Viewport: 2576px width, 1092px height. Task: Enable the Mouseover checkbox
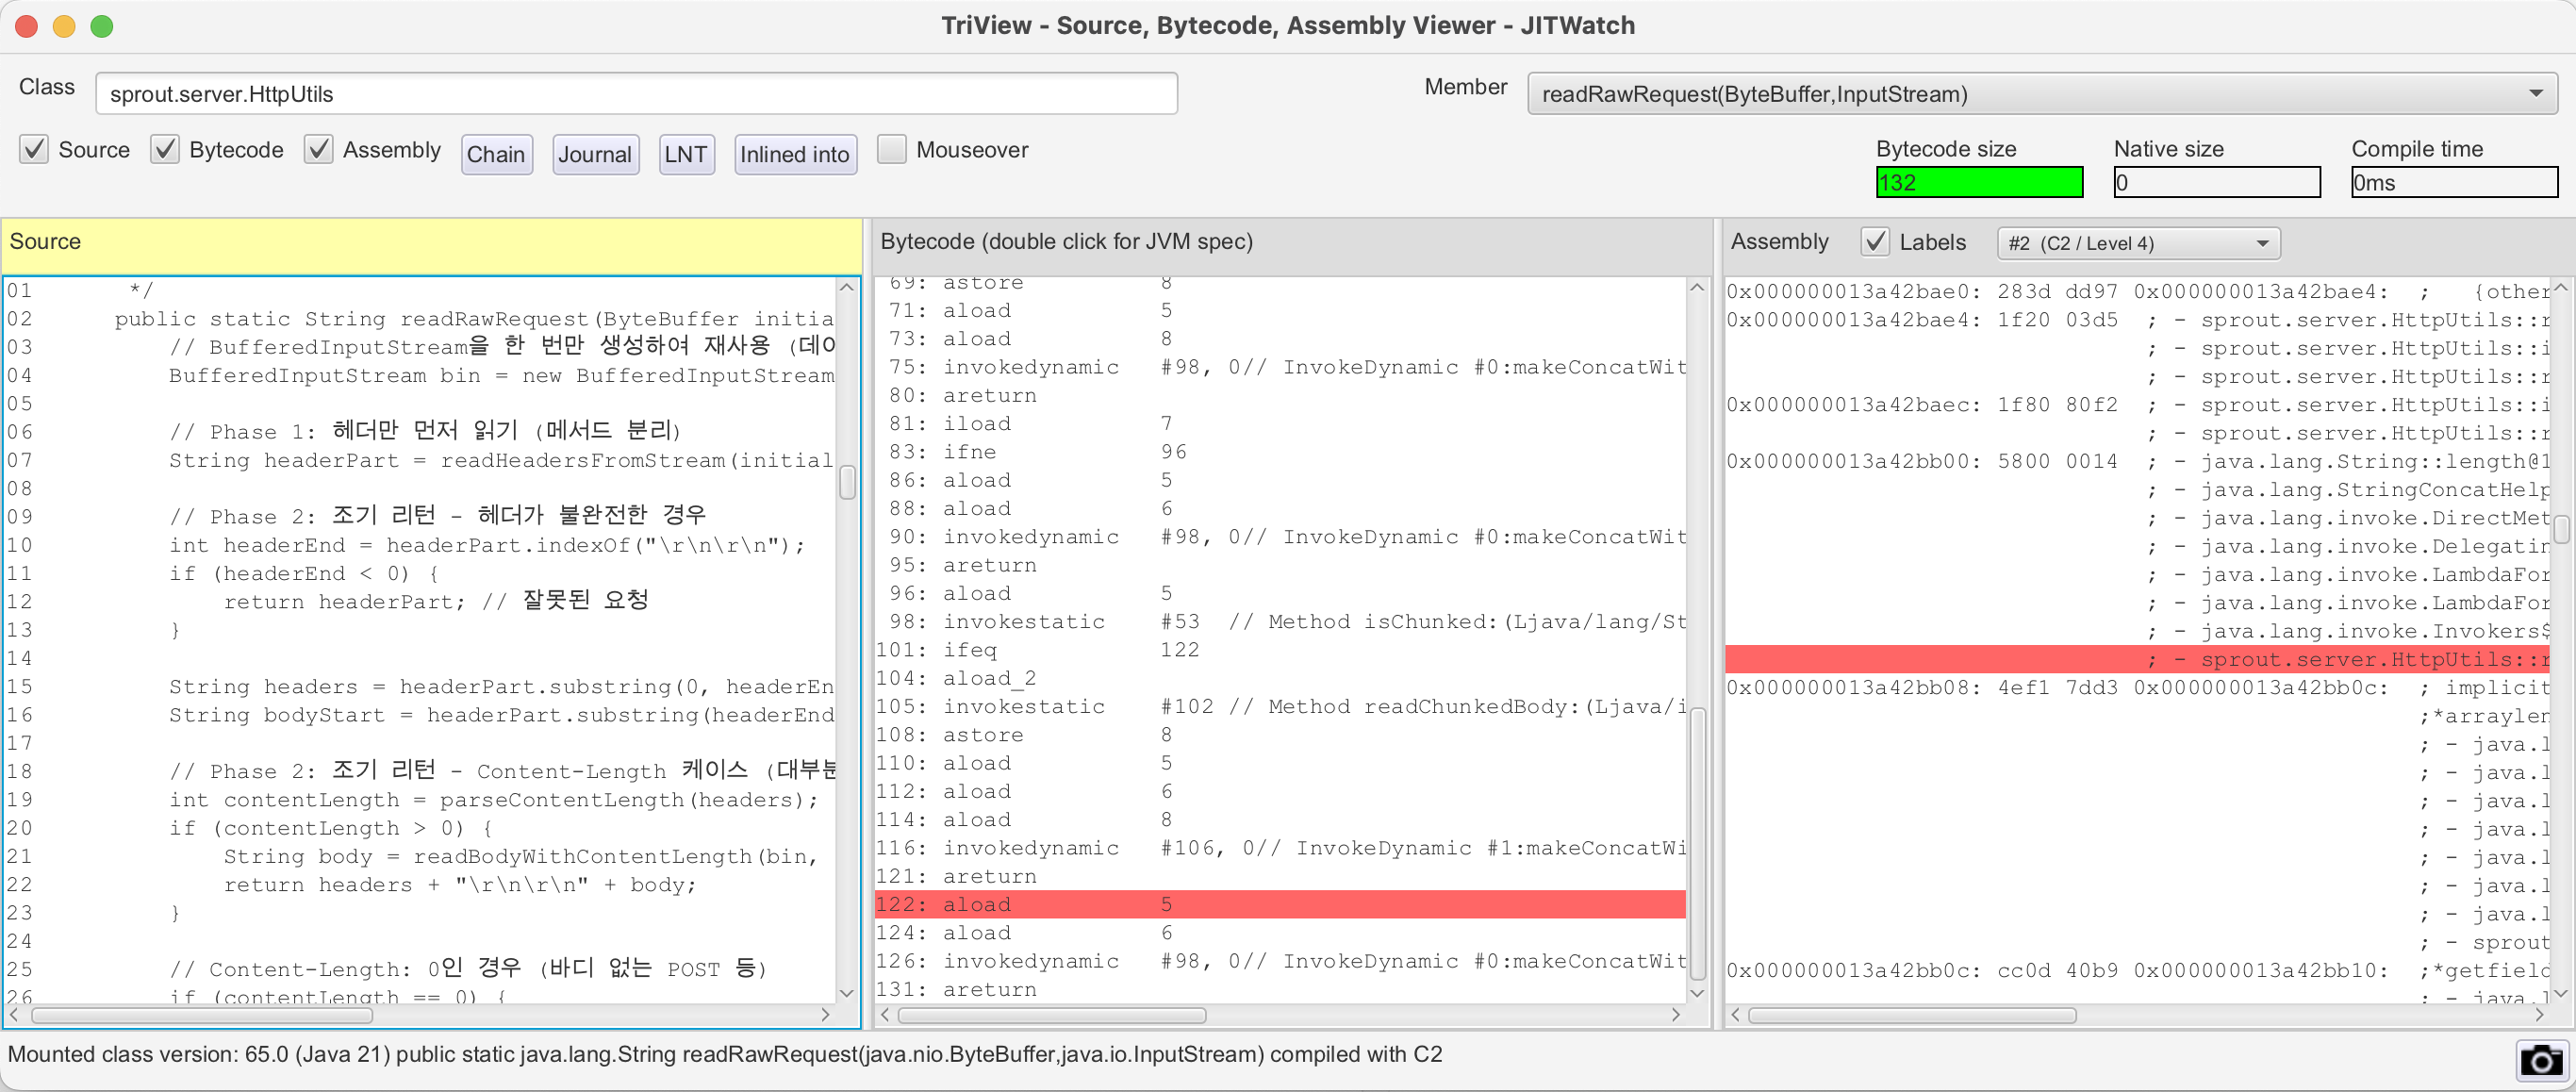(x=891, y=150)
